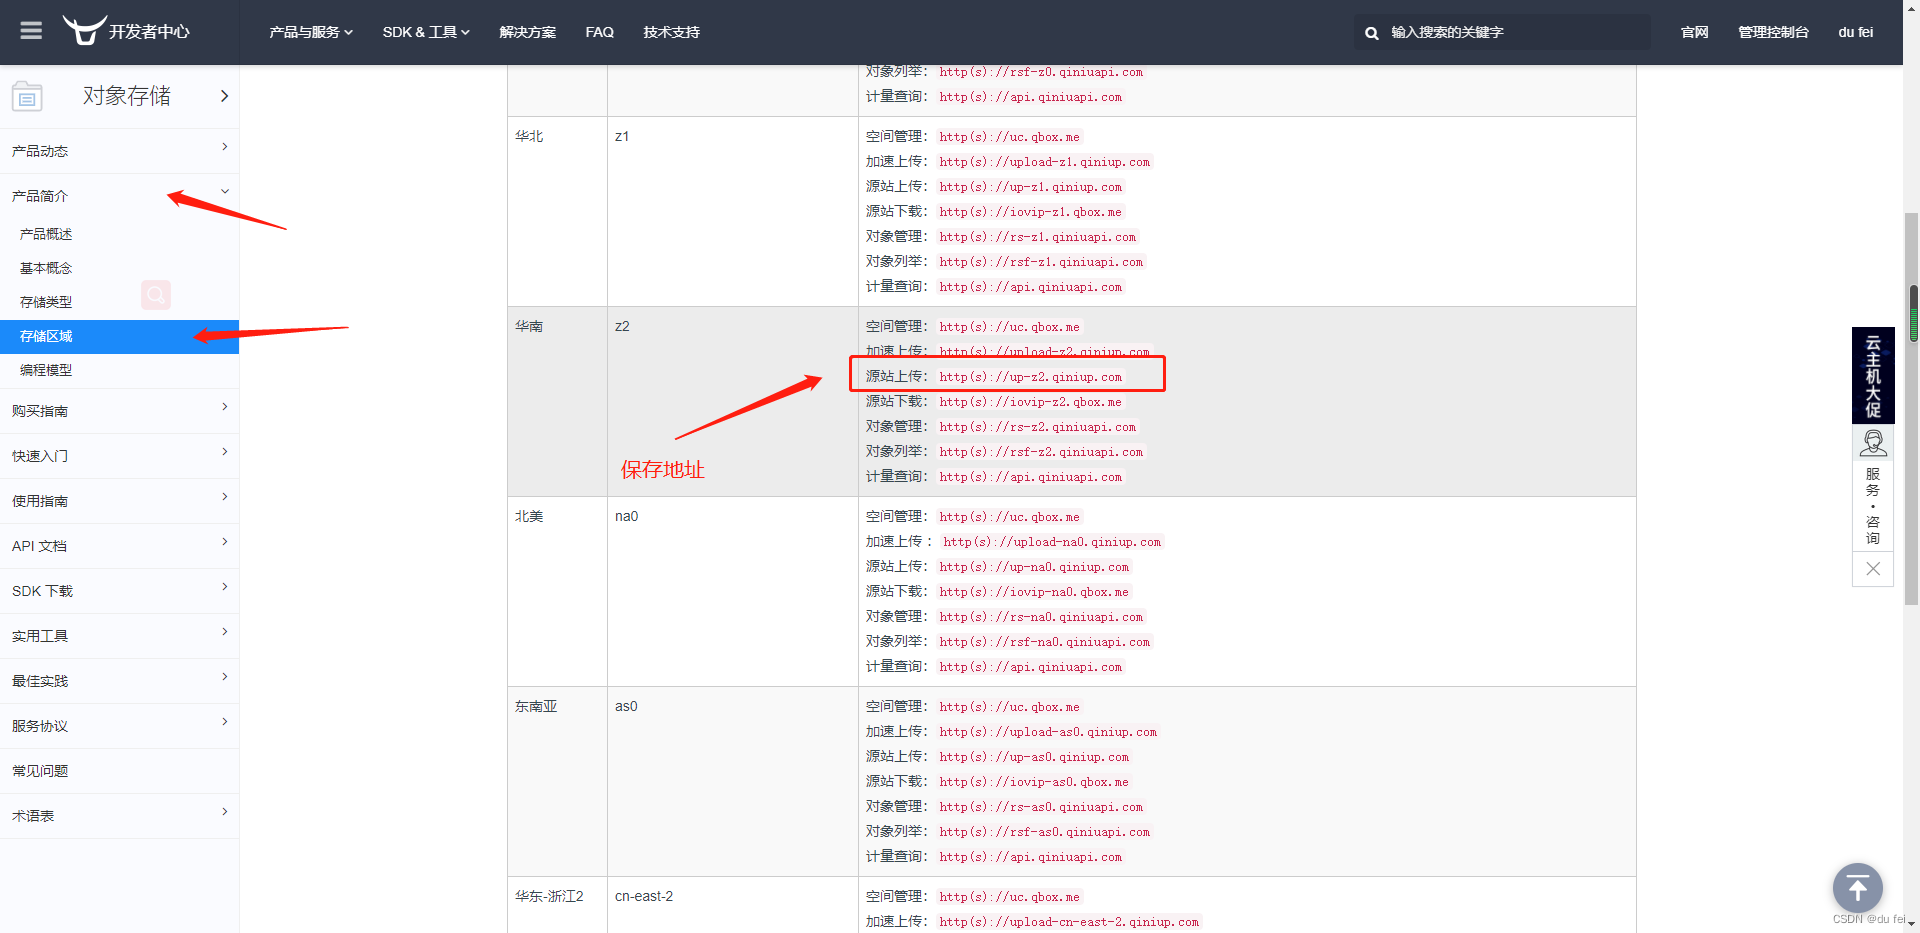This screenshot has width=1920, height=933.
Task: Open the 解决方案 menu
Action: click(528, 32)
